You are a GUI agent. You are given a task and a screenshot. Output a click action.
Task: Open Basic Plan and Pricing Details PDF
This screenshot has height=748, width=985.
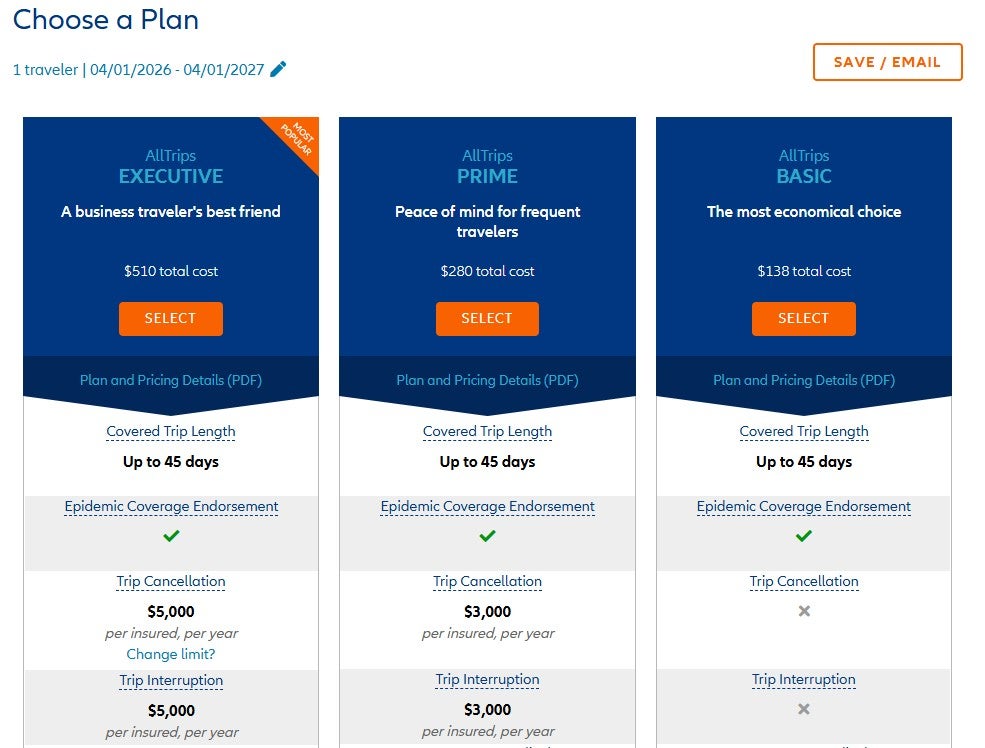pos(803,380)
